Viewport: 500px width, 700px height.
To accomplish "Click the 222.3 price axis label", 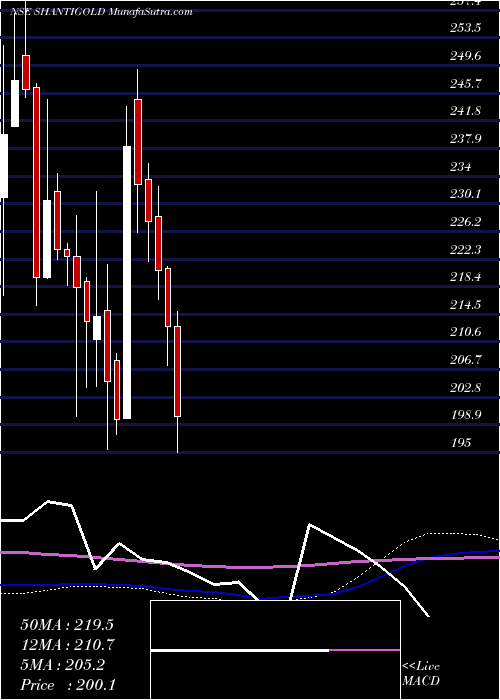I will pyautogui.click(x=466, y=250).
